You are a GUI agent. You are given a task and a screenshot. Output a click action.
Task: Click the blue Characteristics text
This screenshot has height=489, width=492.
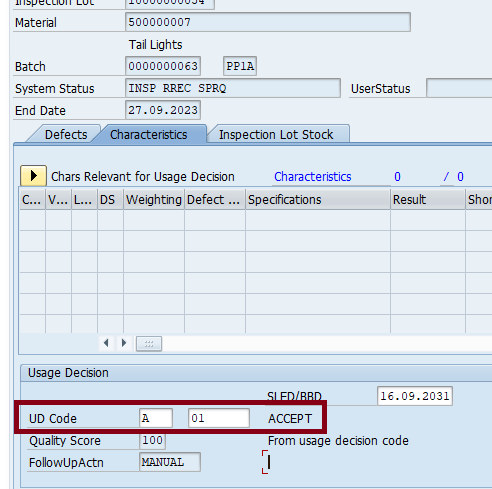click(313, 177)
